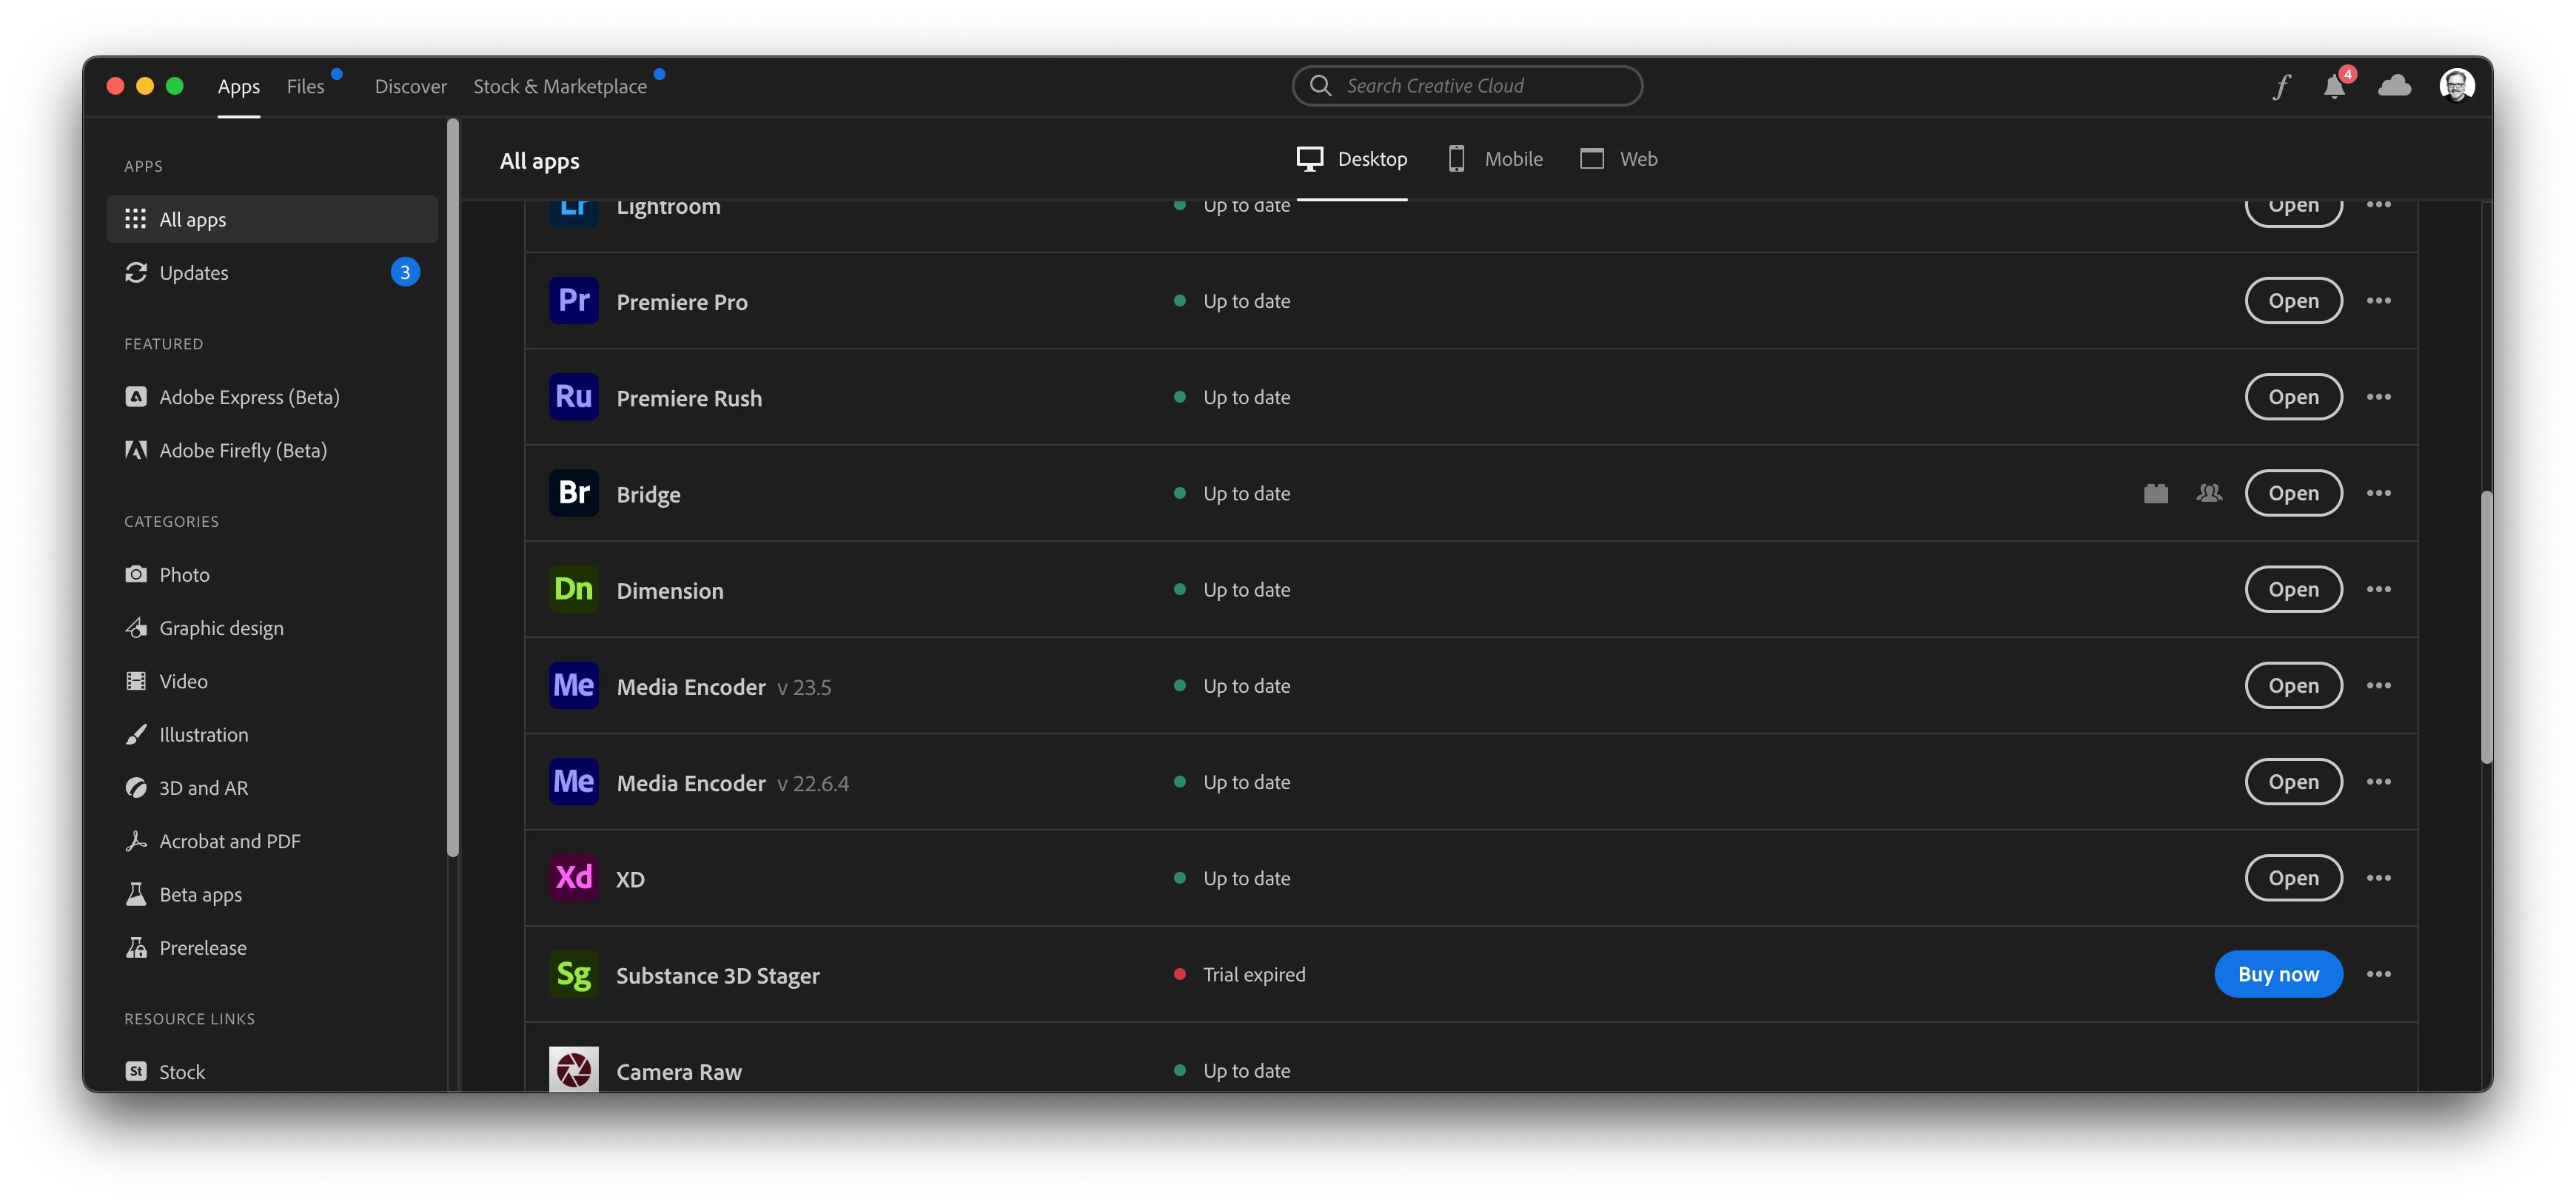Click the Substance 3D Stager icon
This screenshot has width=2576, height=1202.
tap(574, 974)
